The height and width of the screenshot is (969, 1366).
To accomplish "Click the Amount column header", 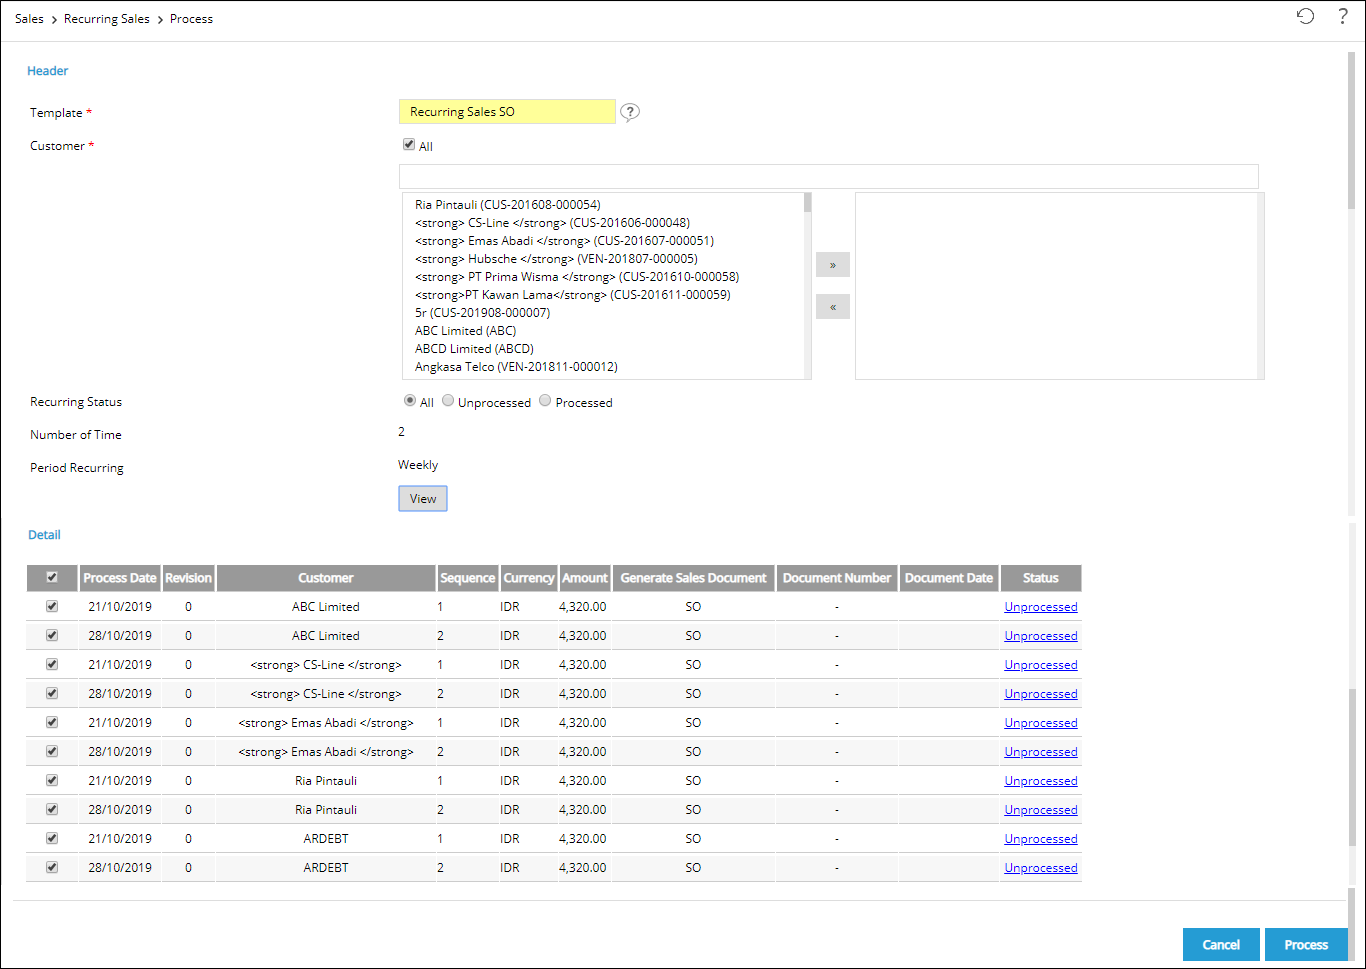I will [x=585, y=578].
